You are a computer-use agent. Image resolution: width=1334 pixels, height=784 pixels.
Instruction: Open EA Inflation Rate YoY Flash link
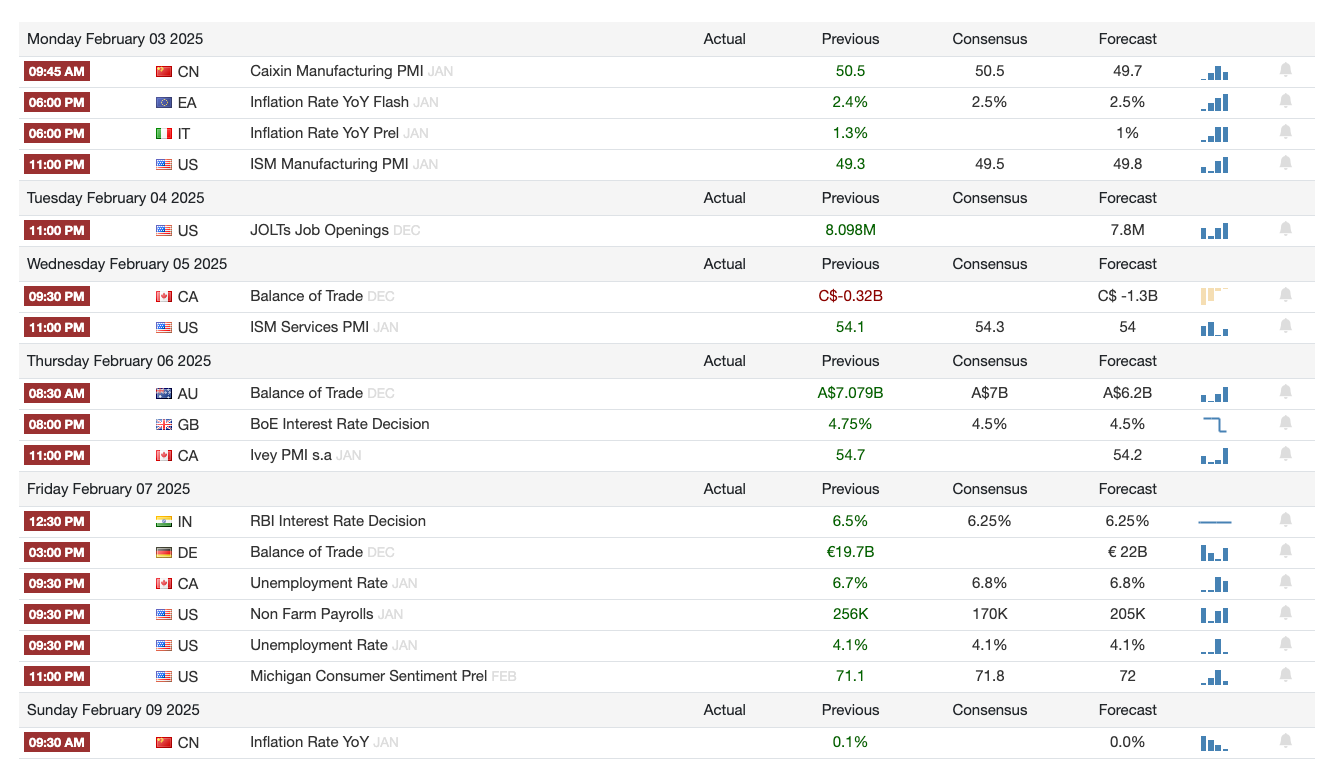329,102
